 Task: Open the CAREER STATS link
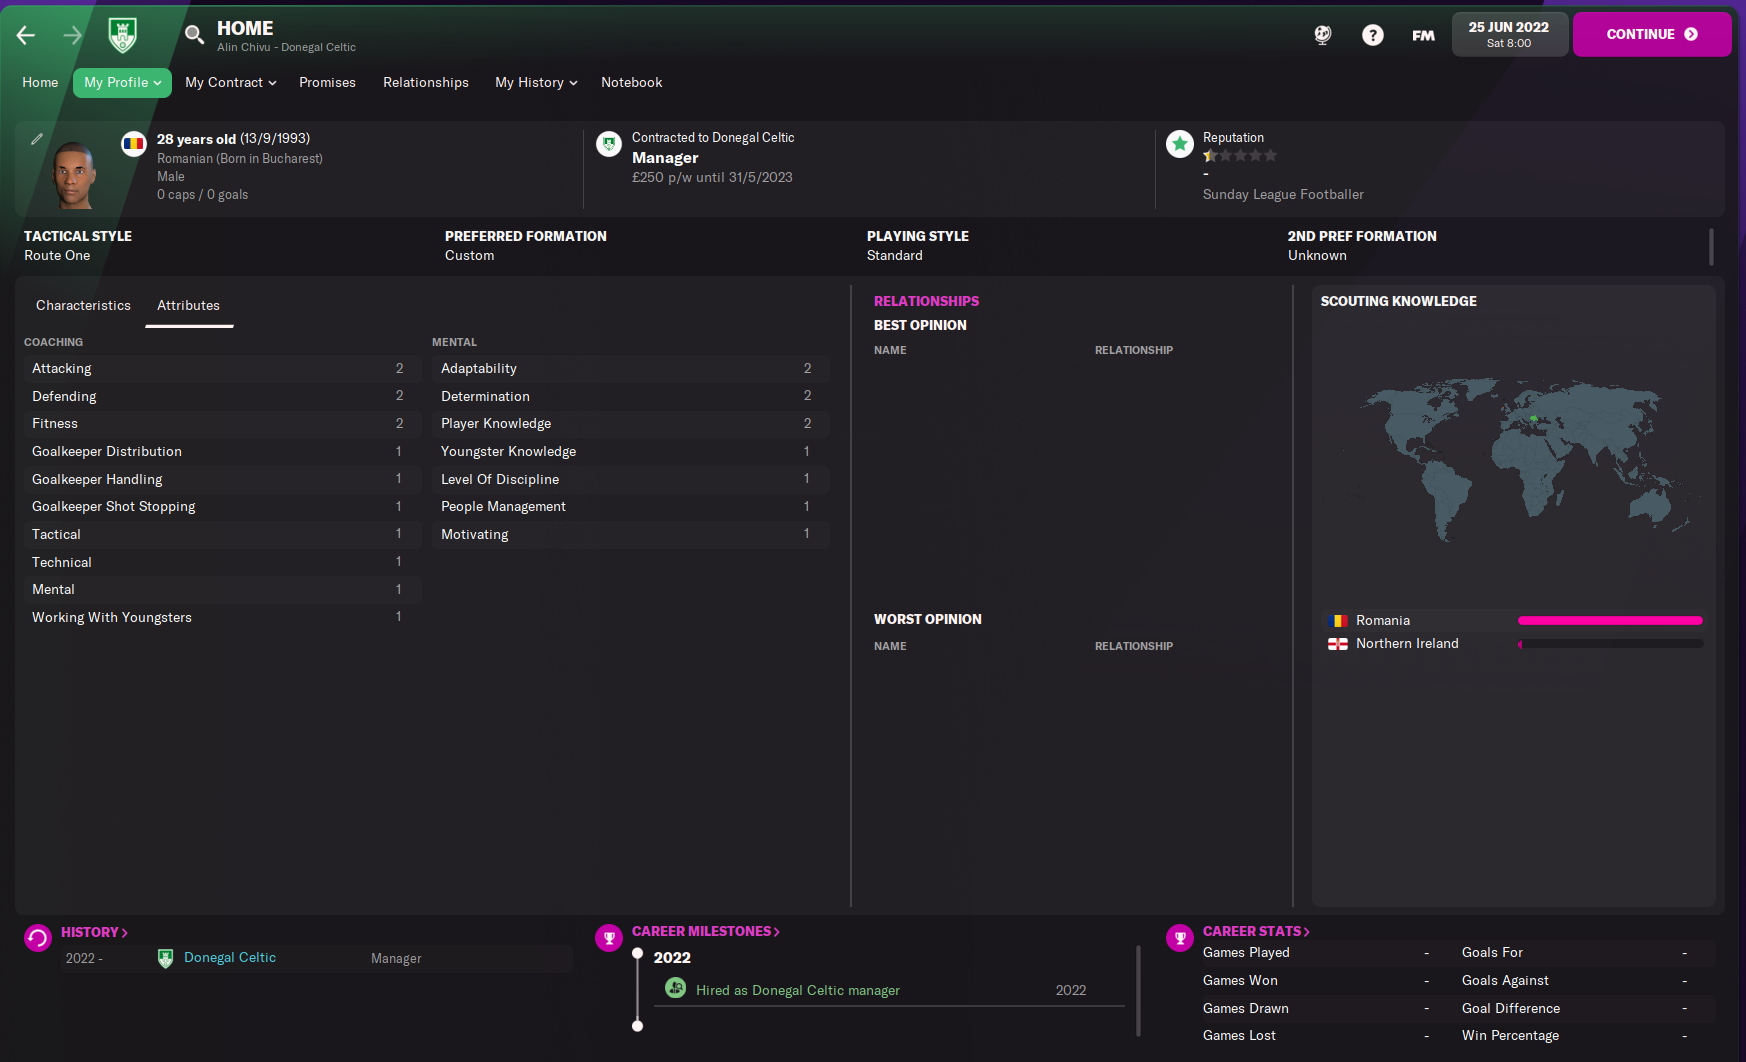(1256, 931)
